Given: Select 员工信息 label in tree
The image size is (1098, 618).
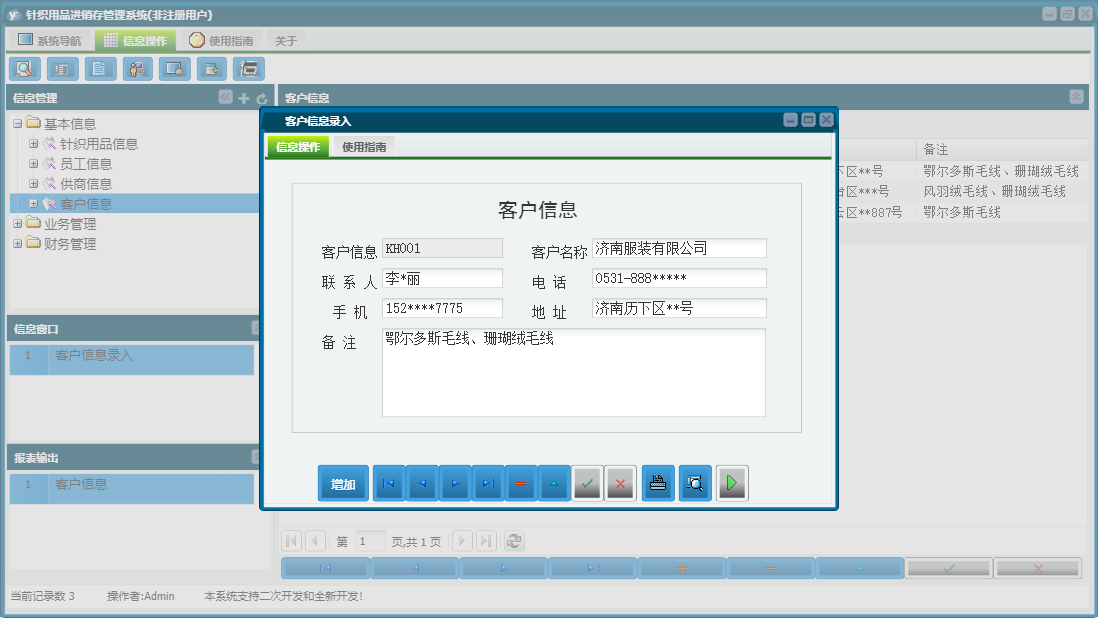Looking at the screenshot, I should (x=86, y=164).
